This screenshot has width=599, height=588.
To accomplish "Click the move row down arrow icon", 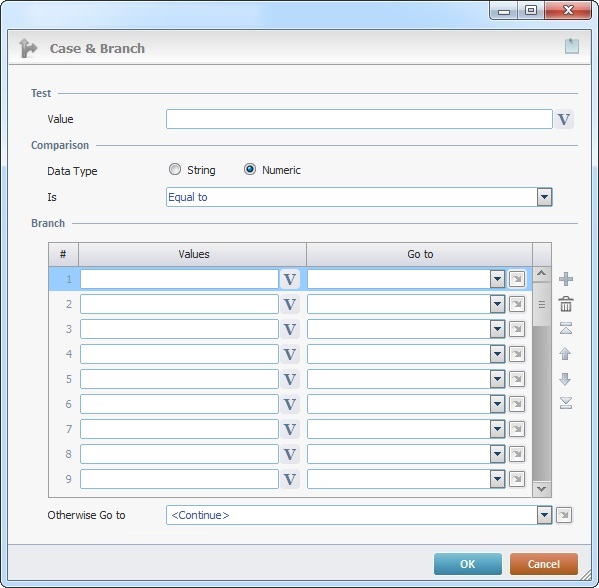I will click(x=565, y=379).
